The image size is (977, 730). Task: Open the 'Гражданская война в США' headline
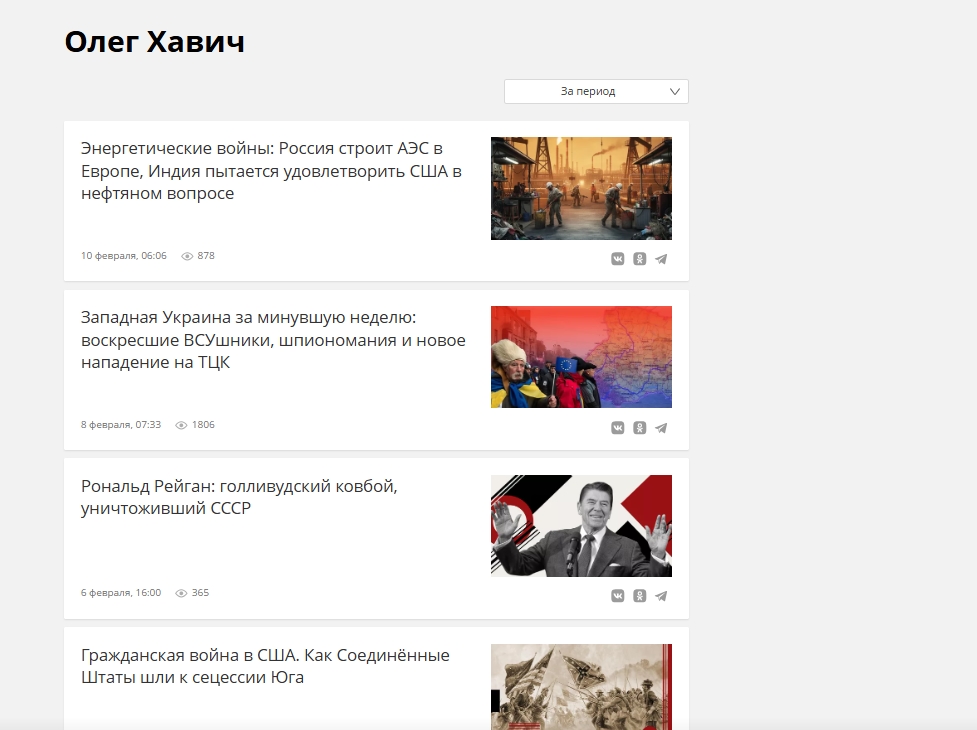(x=265, y=666)
